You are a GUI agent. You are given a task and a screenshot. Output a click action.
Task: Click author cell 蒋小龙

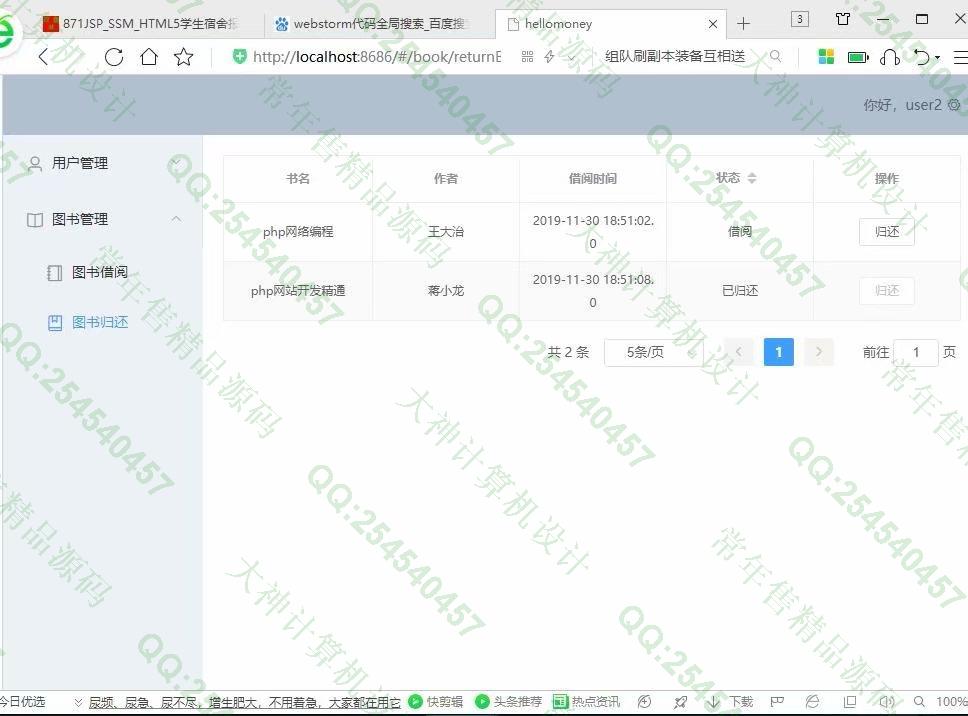click(x=446, y=291)
